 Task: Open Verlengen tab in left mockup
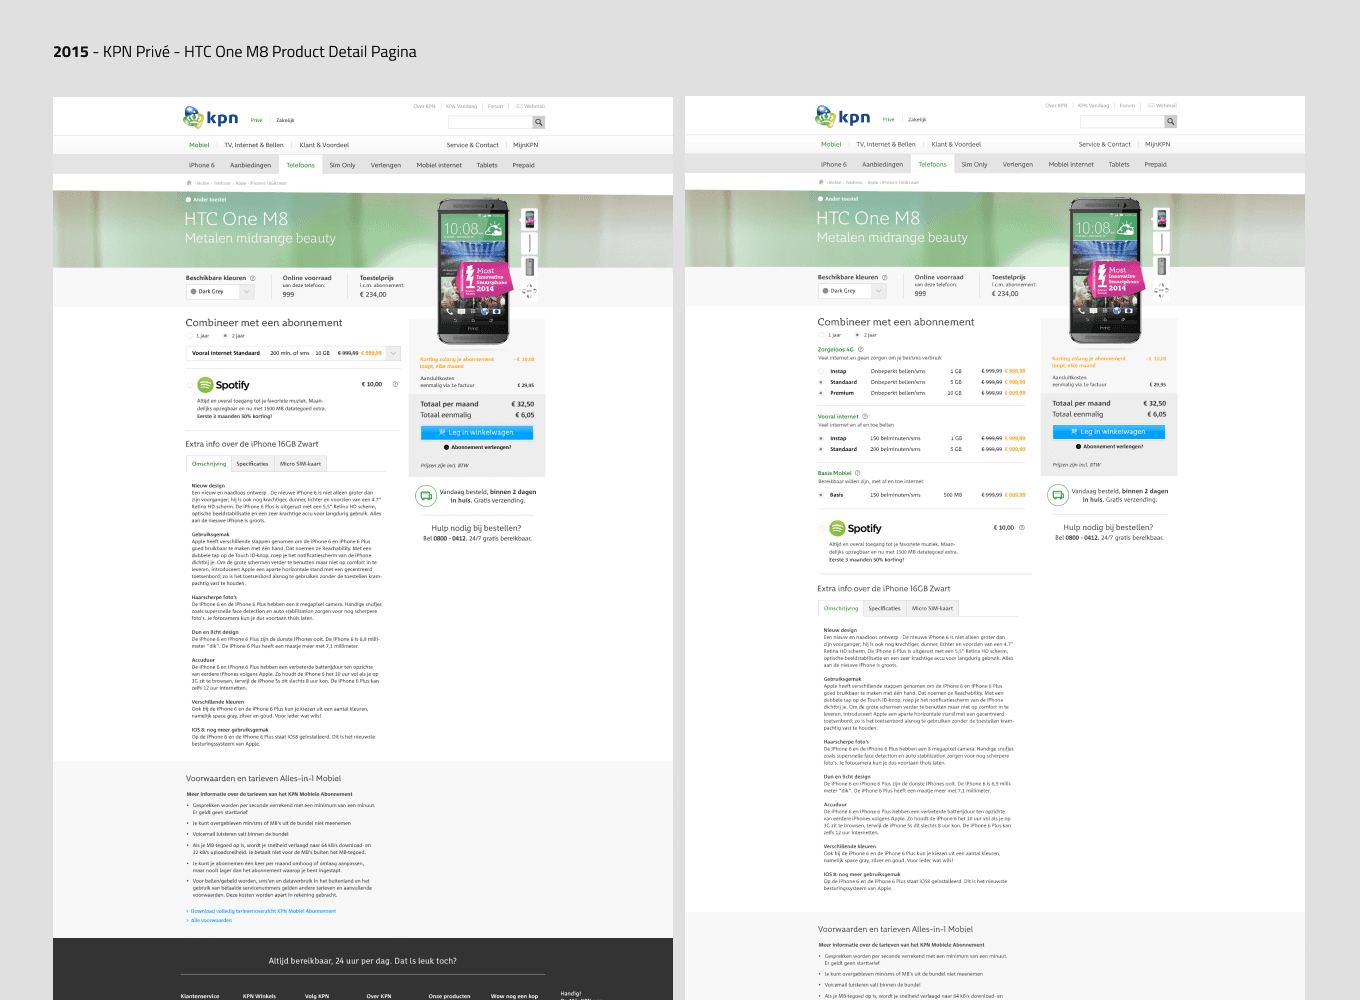point(386,165)
